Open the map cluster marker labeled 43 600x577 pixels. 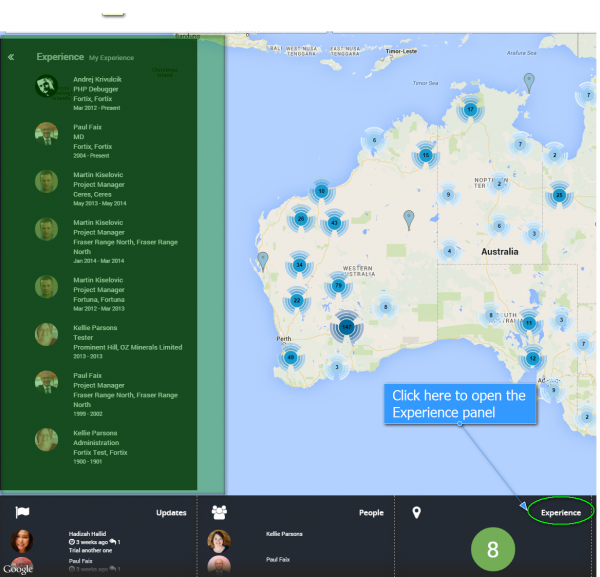coord(334,222)
